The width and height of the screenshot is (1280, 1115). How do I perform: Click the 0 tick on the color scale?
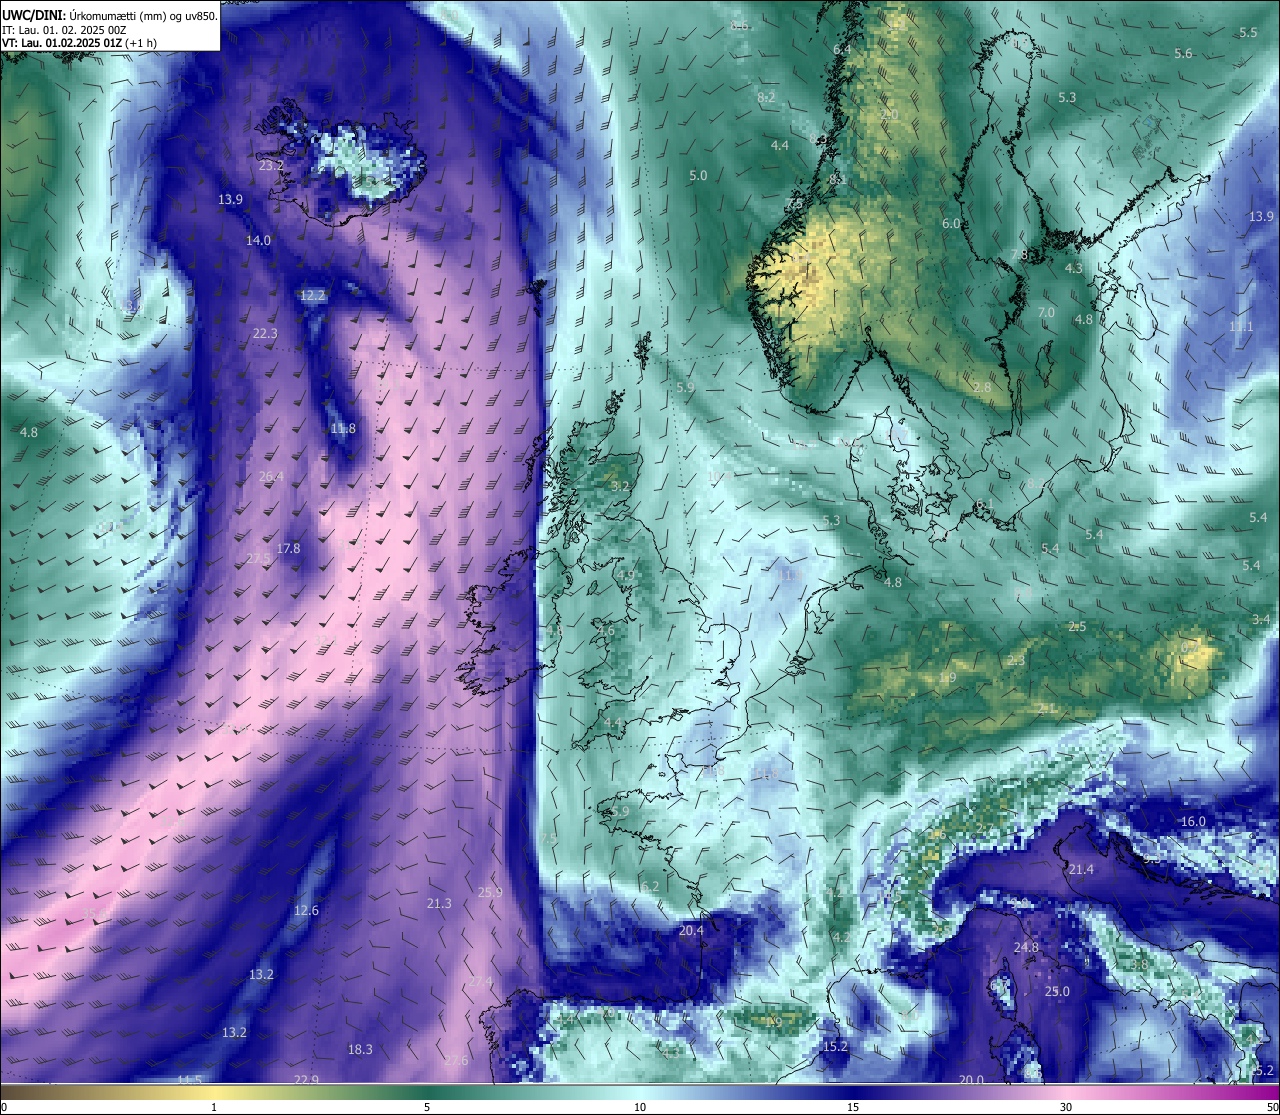point(4,1107)
